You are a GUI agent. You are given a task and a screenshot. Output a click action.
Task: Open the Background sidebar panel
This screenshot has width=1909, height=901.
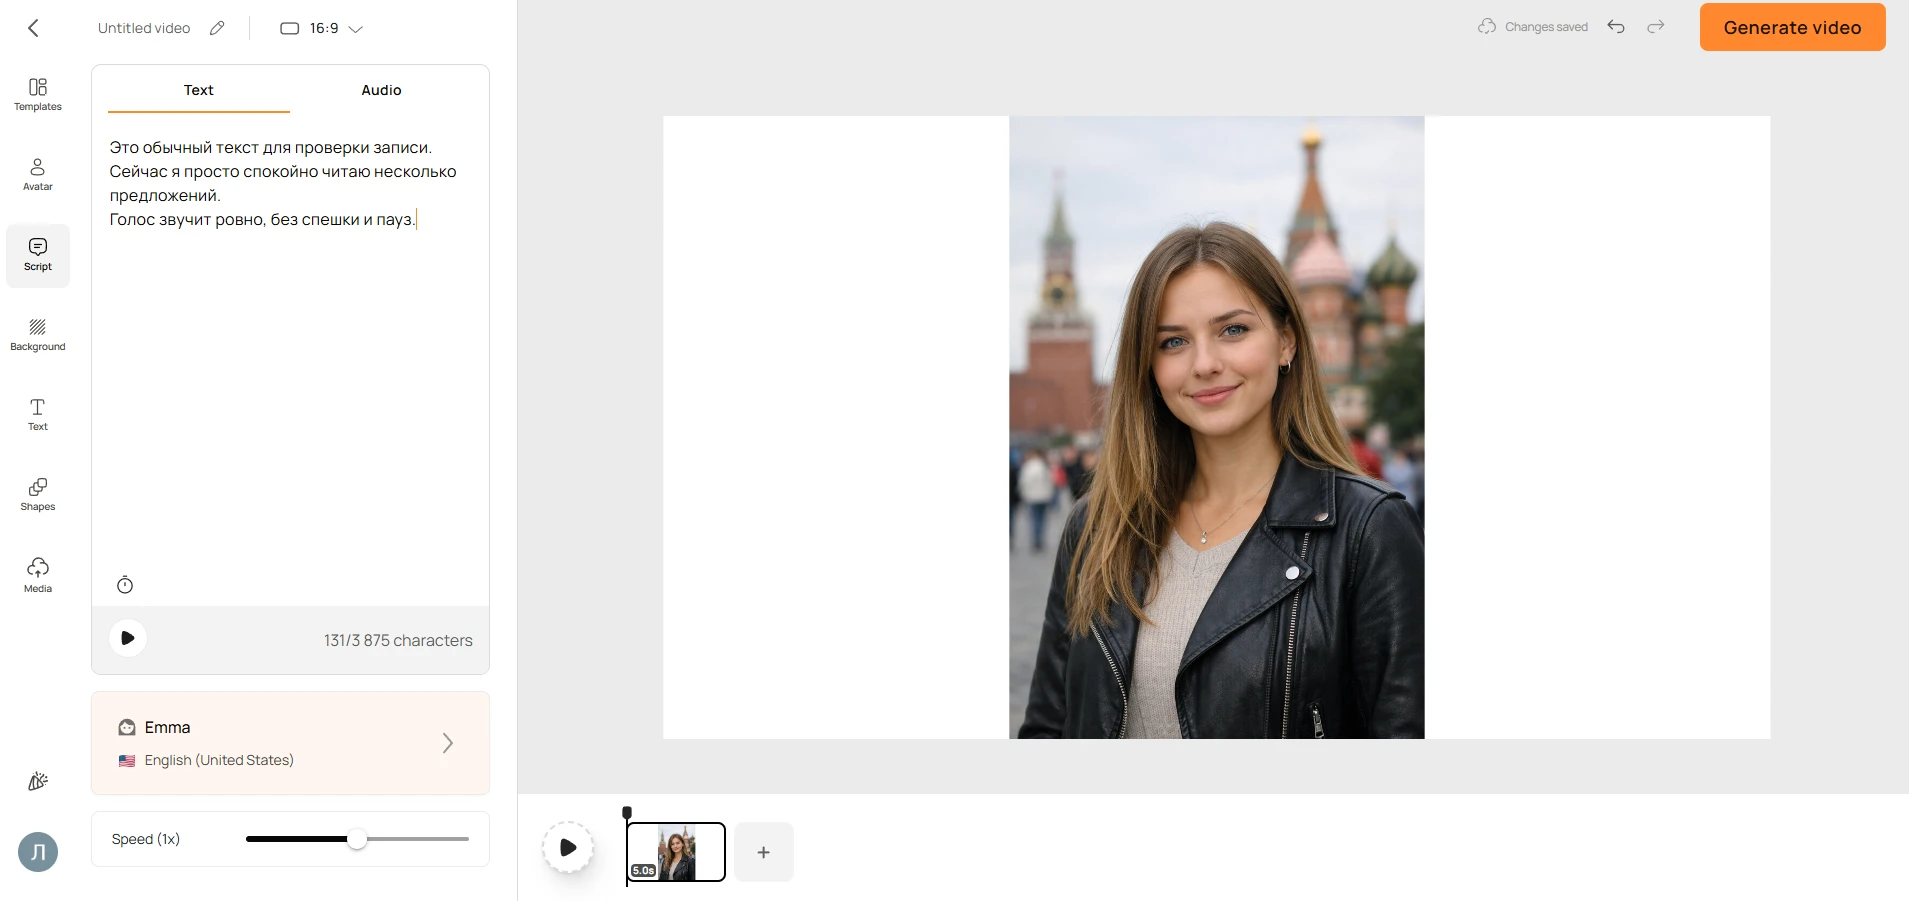[x=38, y=335]
